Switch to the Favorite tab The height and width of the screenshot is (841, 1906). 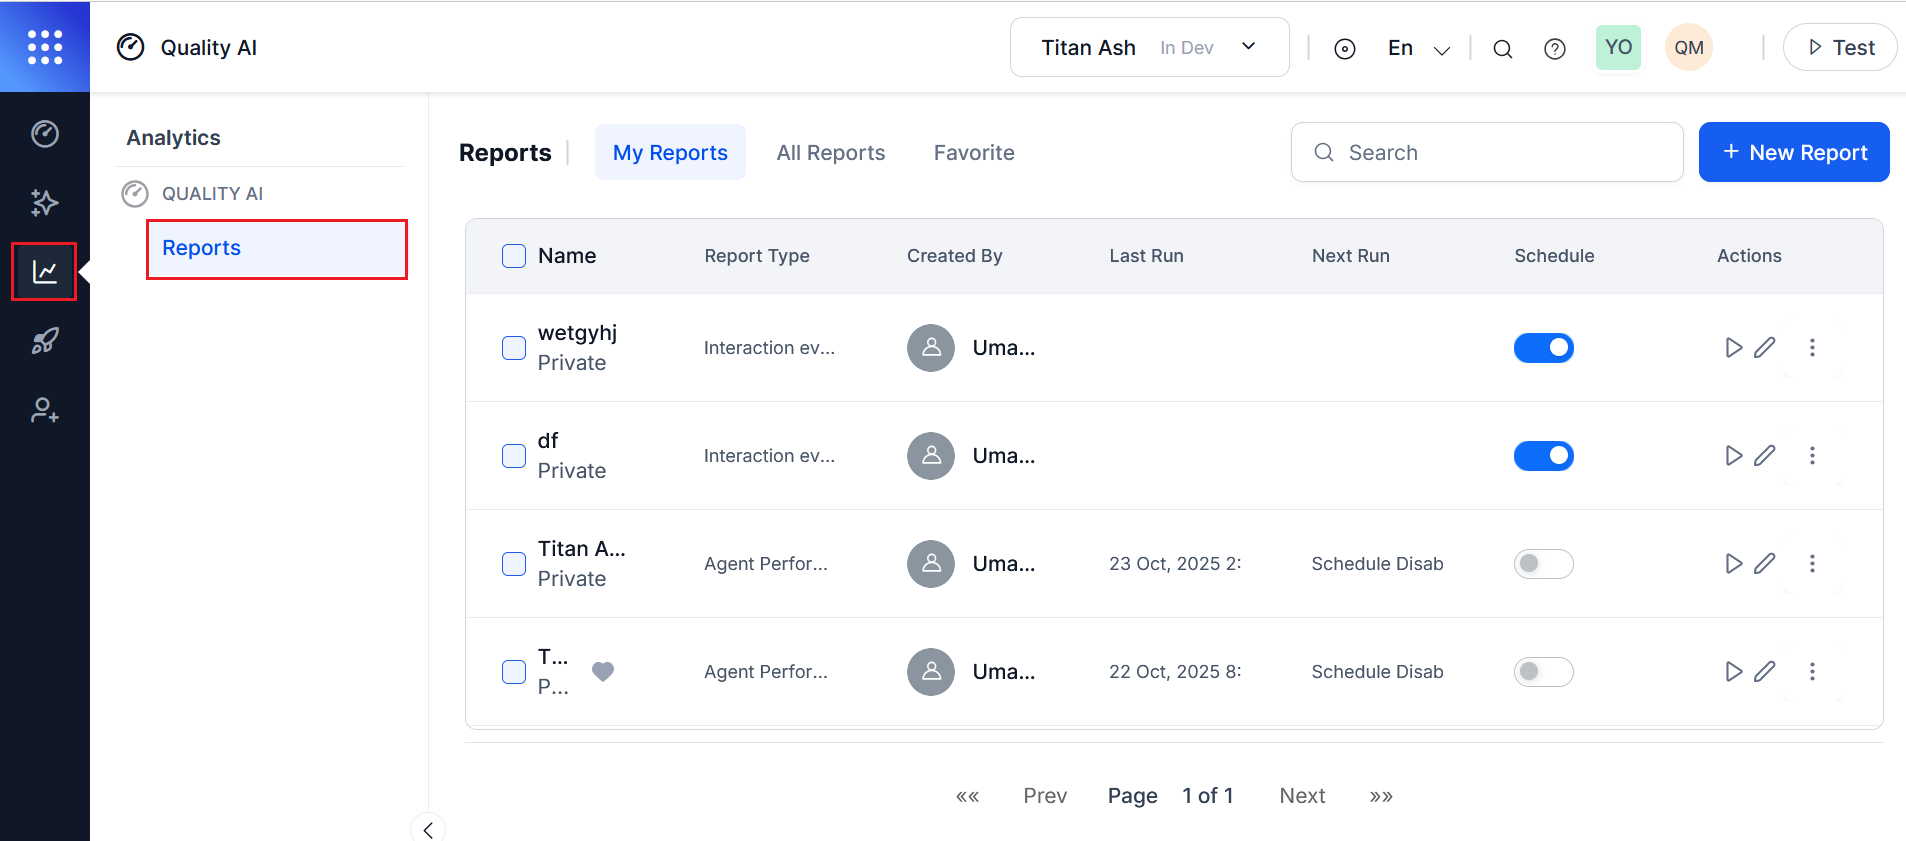click(974, 153)
